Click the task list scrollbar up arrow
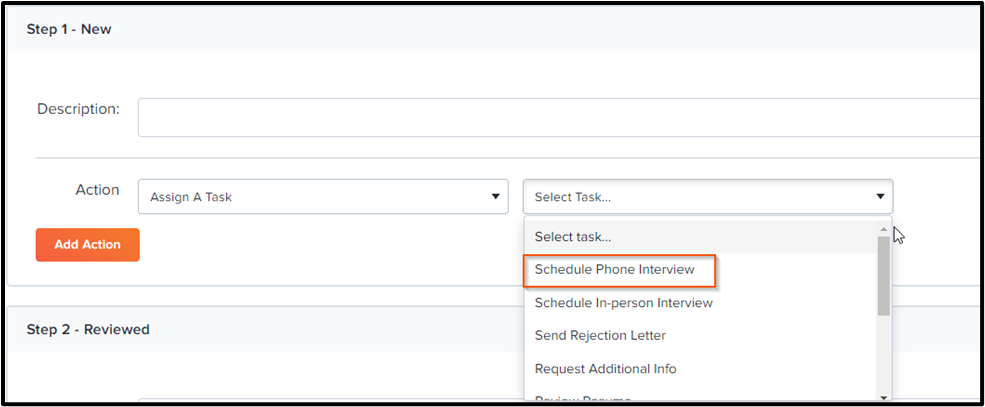 (884, 229)
